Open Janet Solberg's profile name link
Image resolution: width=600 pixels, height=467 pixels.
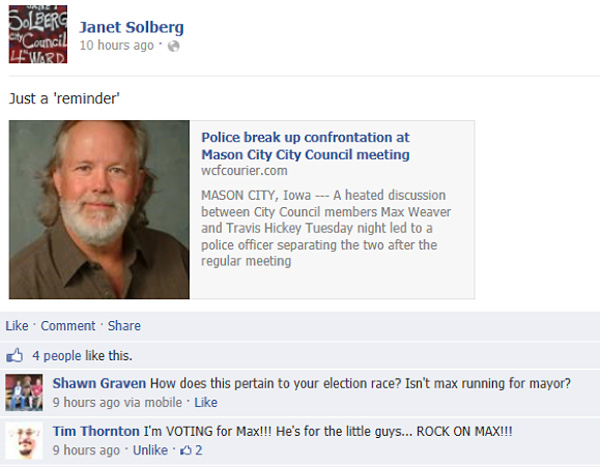coord(131,26)
